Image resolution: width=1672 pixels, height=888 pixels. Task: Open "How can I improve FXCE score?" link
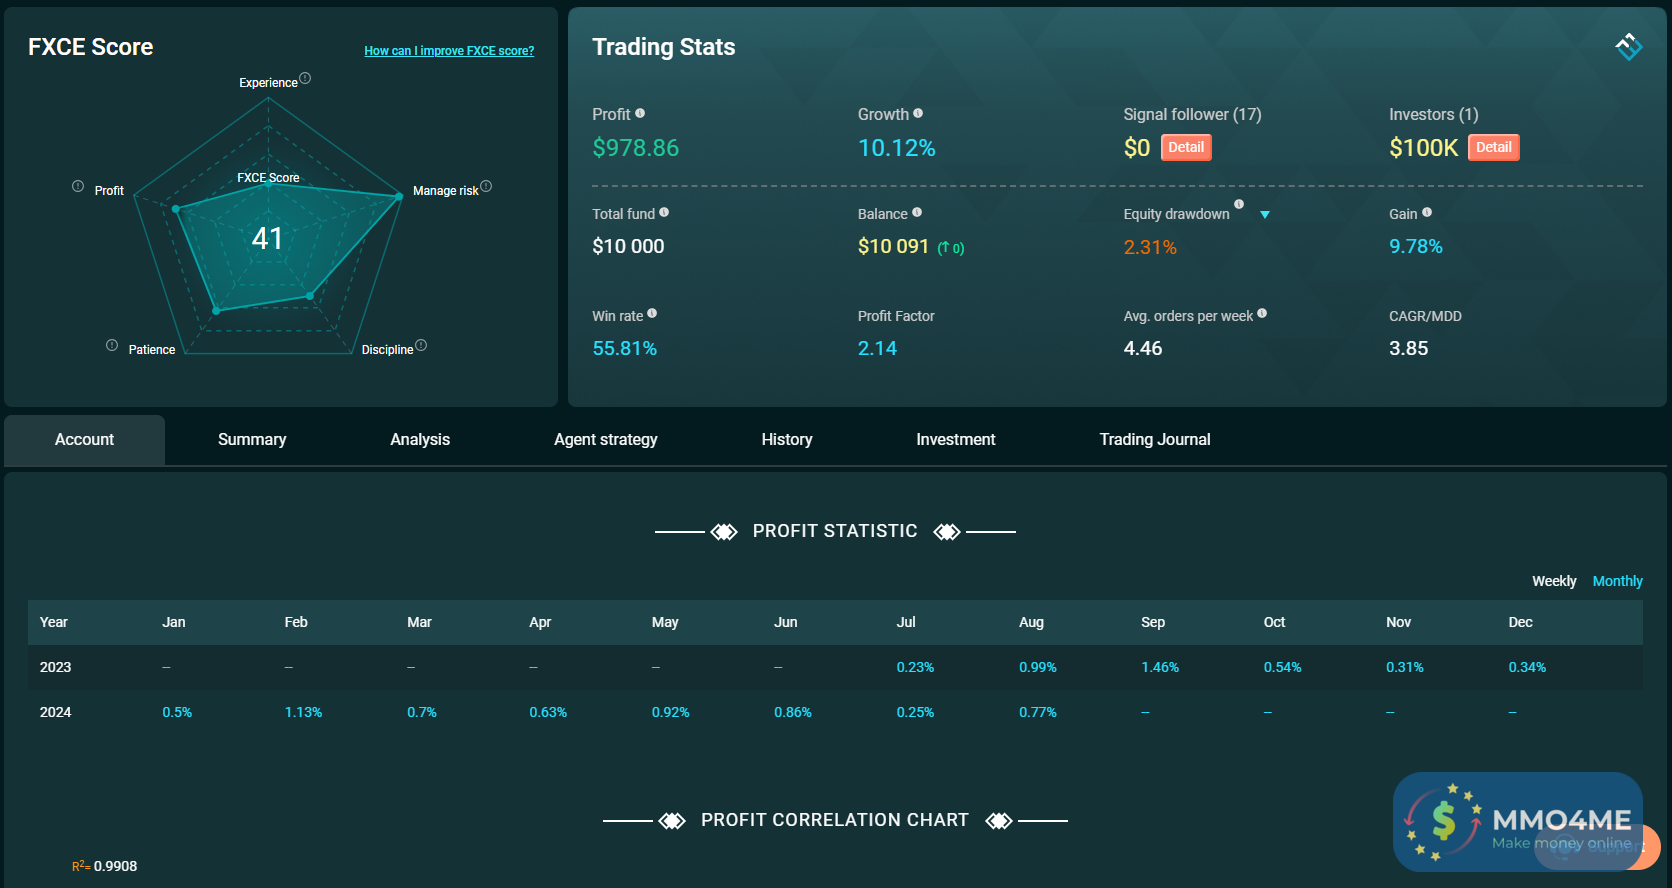(x=449, y=51)
